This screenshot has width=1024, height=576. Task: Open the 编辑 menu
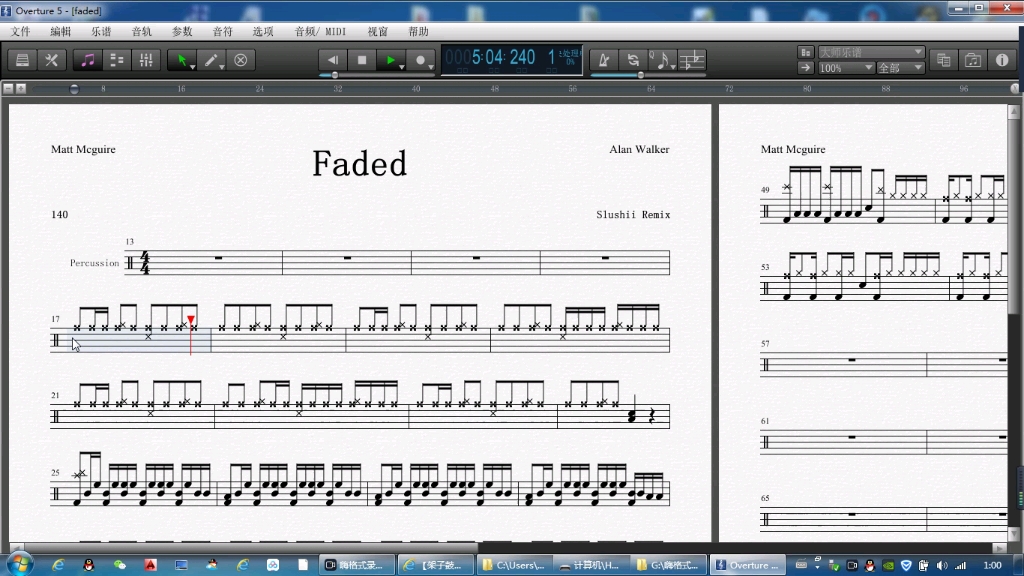pos(61,31)
